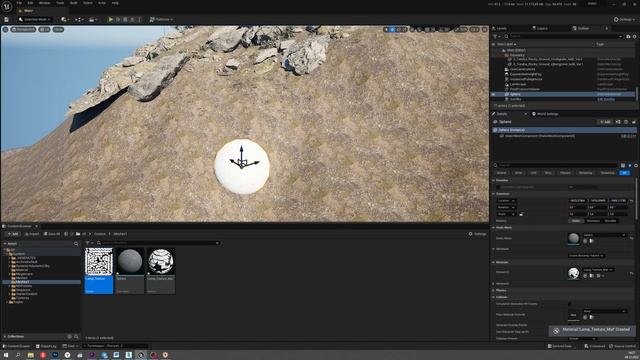The height and width of the screenshot is (360, 640).
Task: Open Photoshop from the taskbar
Action: pos(55,355)
